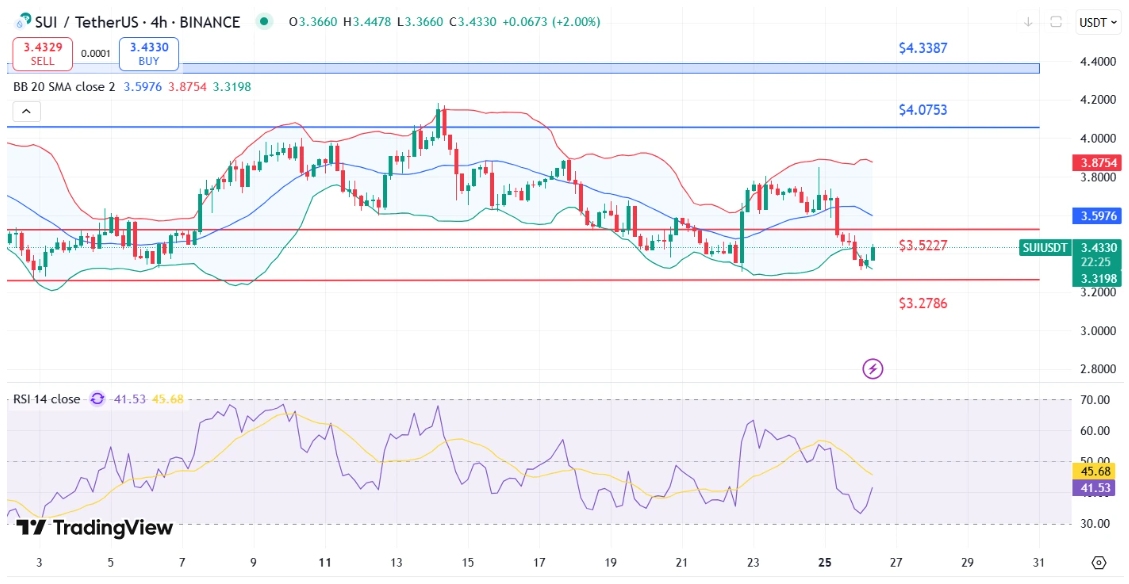Select the BB 20 SMA close indicator label
This screenshot has width=1129, height=584.
point(65,86)
